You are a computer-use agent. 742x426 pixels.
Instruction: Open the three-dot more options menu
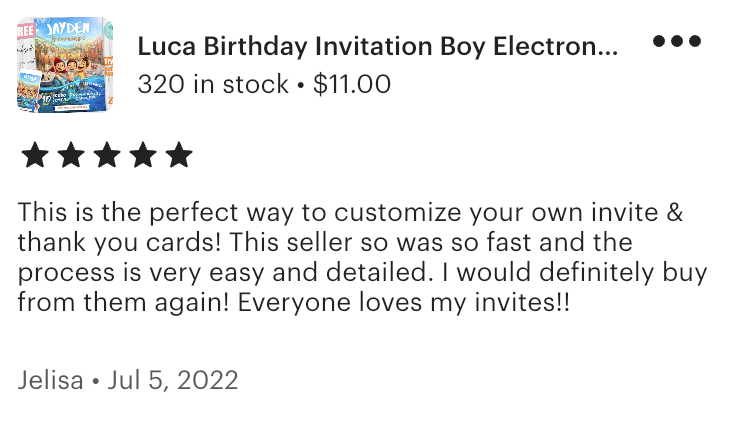(676, 42)
